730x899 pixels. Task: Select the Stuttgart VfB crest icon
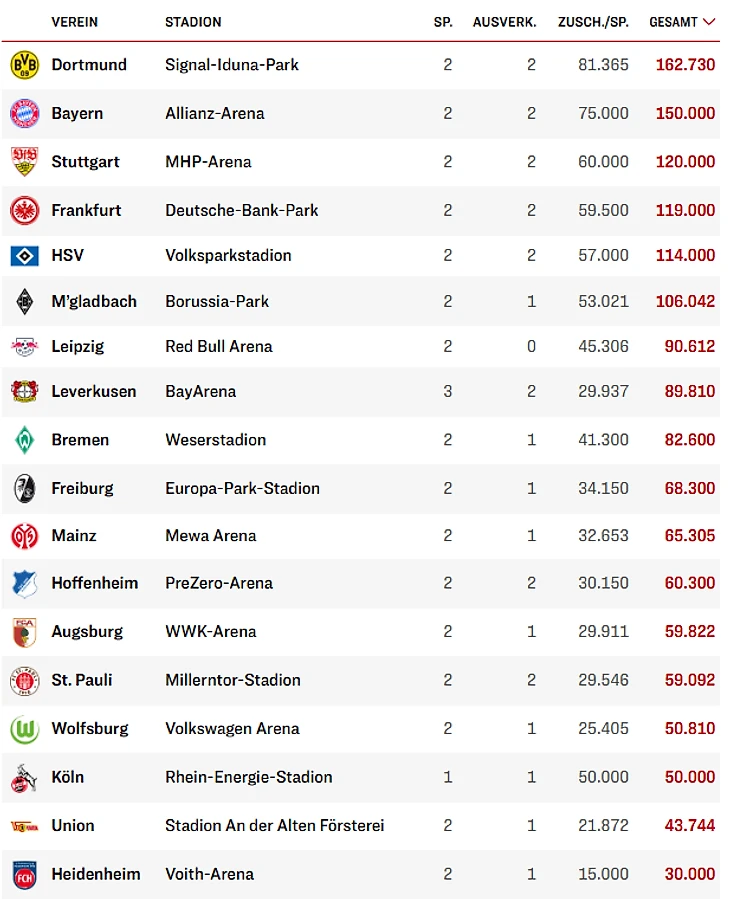25,162
